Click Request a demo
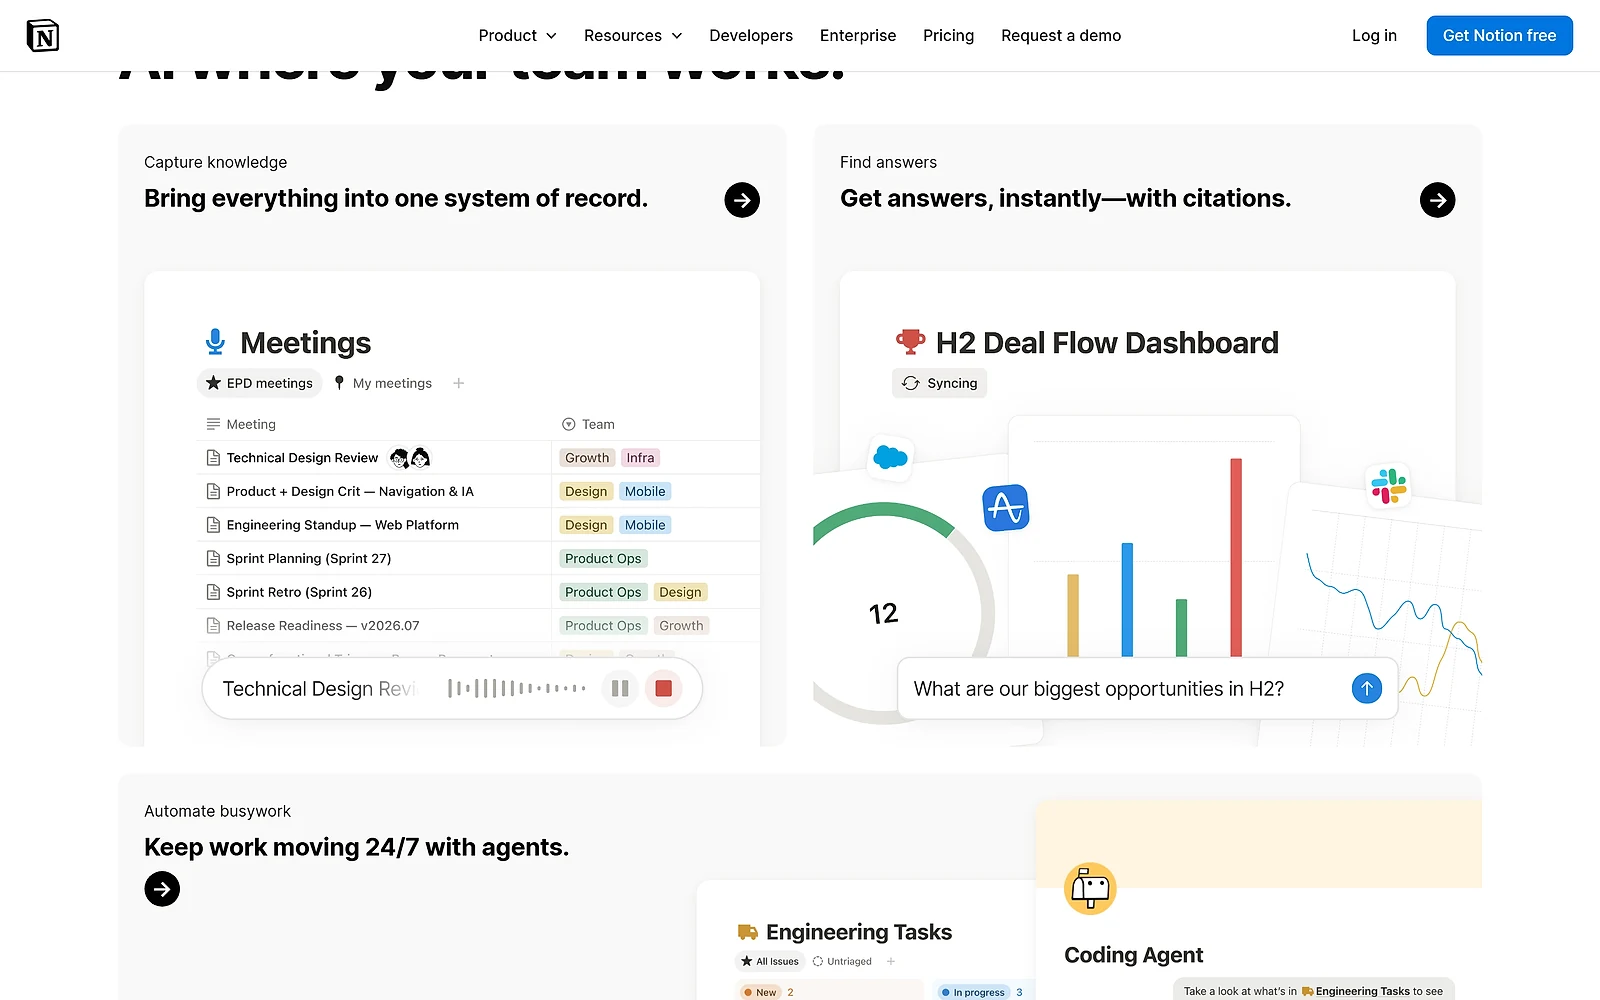 coord(1061,36)
